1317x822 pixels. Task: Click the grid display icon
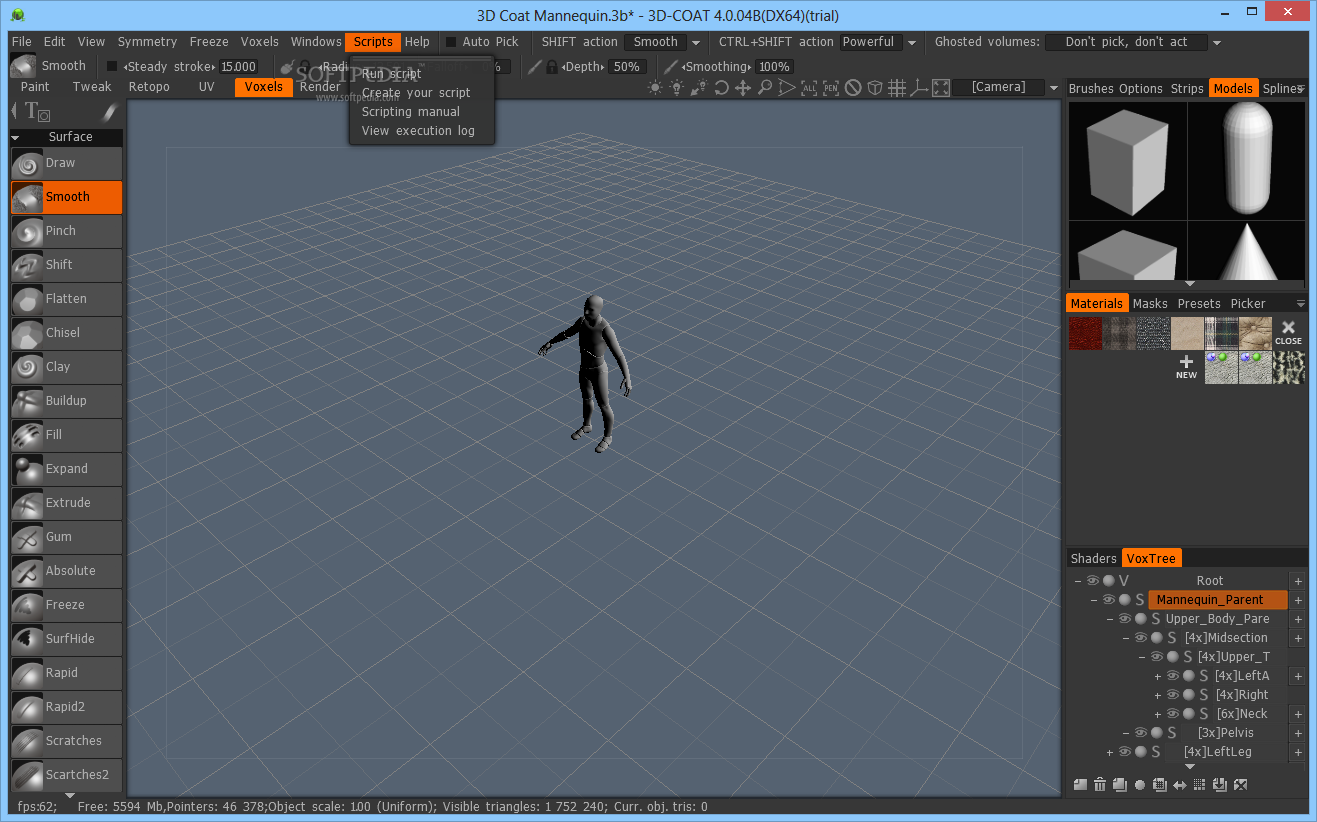(x=897, y=88)
